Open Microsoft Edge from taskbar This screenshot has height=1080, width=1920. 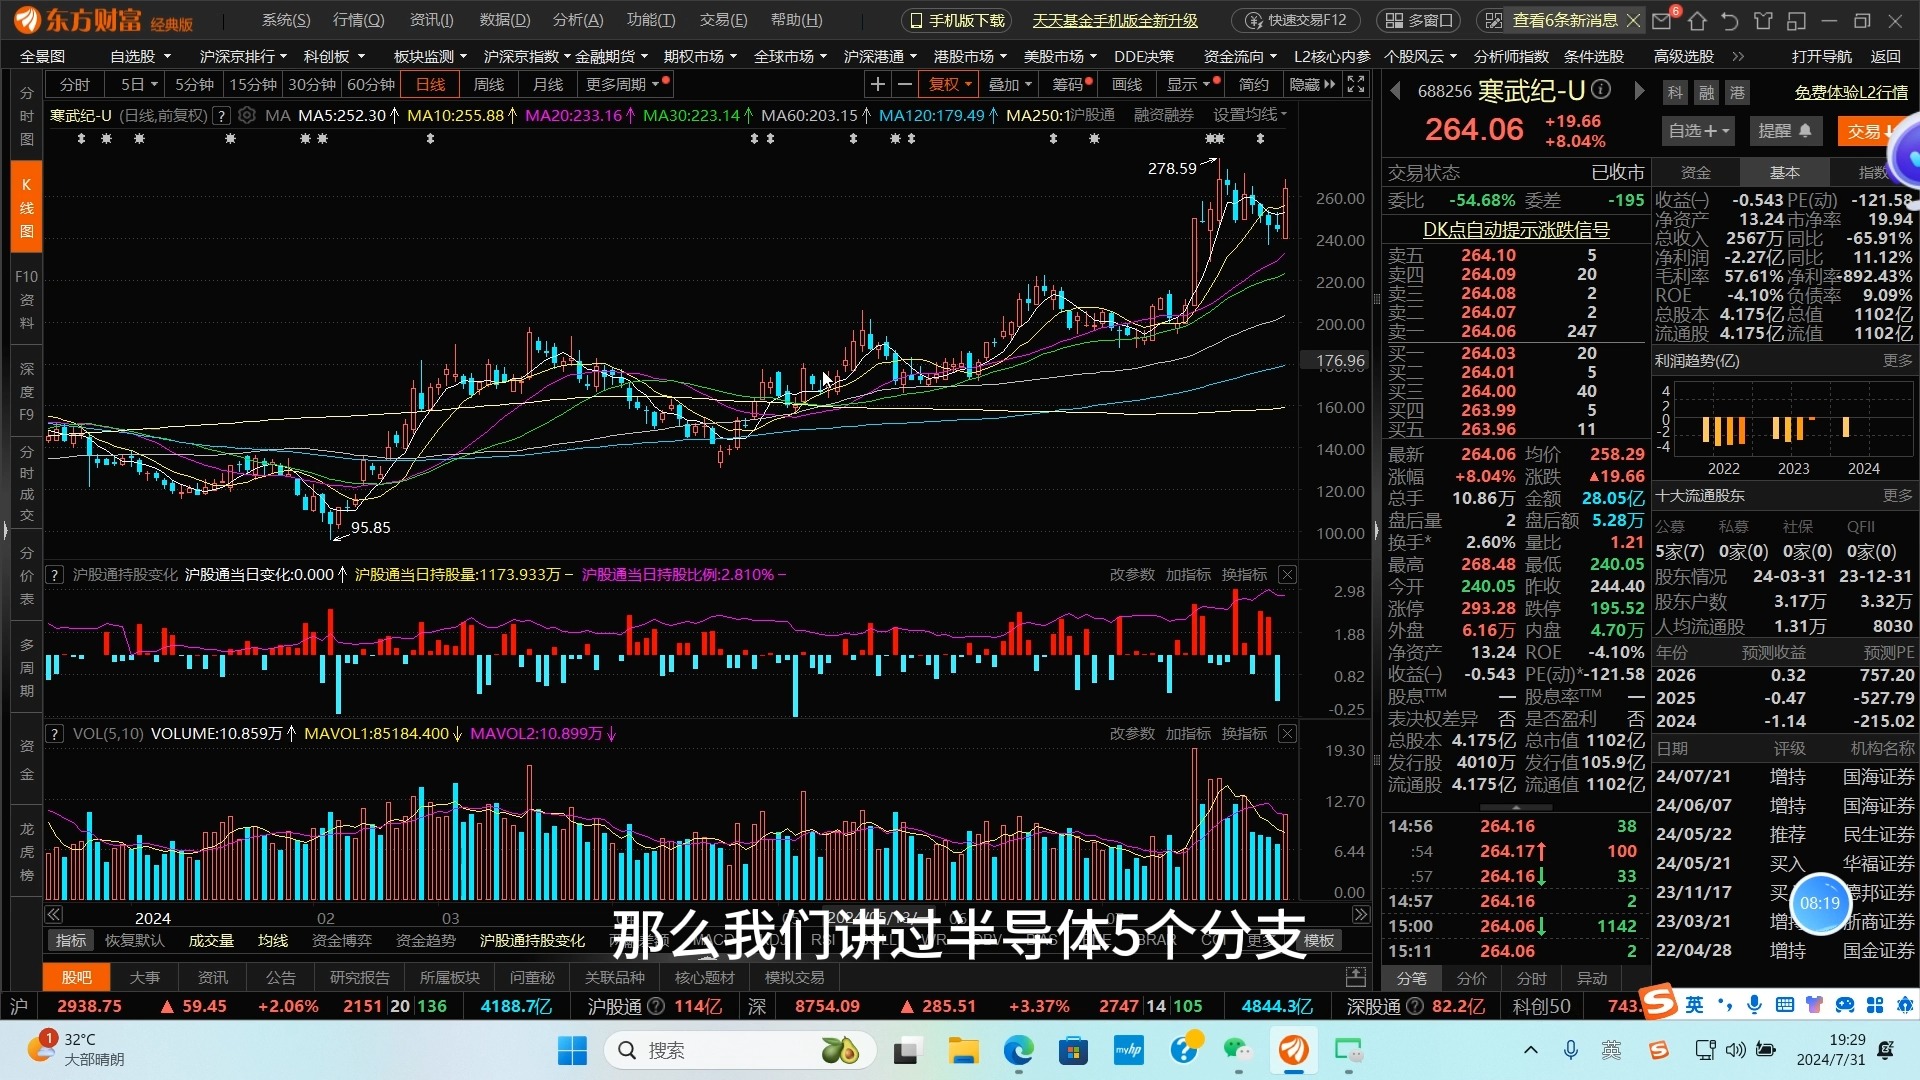1018,1051
